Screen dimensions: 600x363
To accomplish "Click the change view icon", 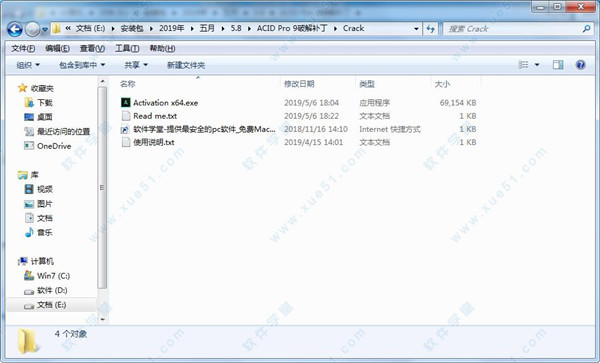I will tap(523, 65).
